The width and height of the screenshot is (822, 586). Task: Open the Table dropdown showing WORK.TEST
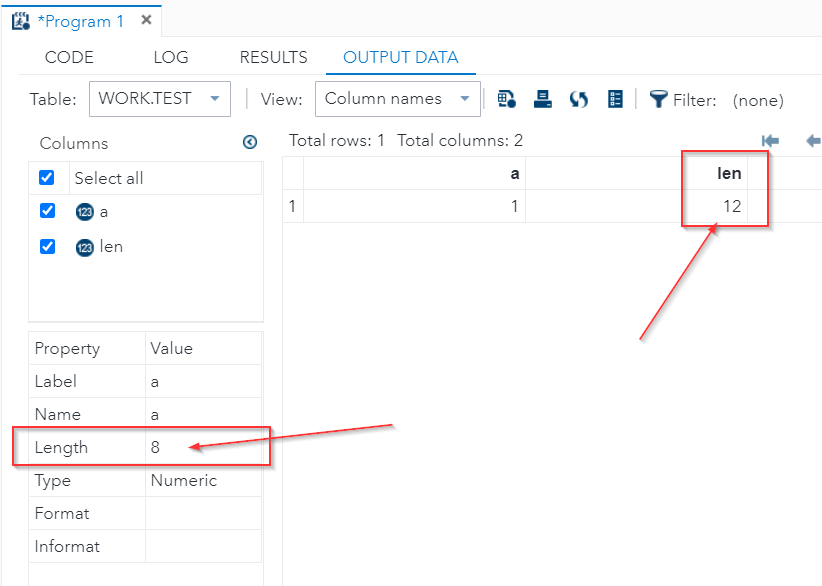pyautogui.click(x=160, y=99)
